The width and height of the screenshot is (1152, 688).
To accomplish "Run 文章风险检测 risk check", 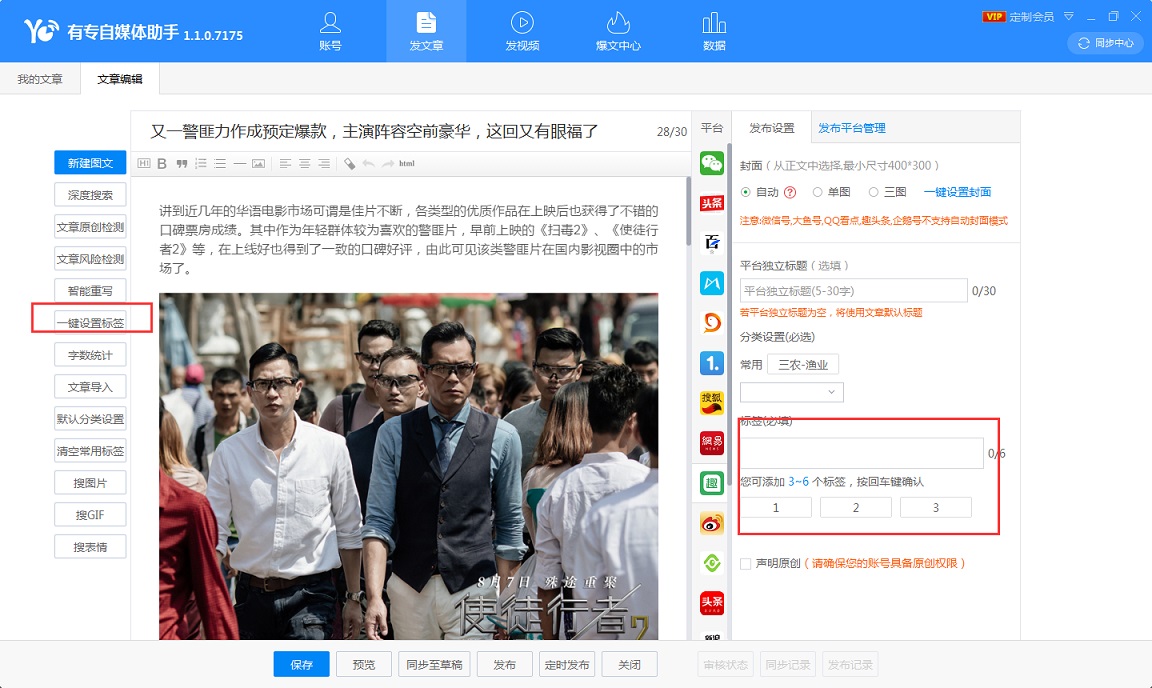I will click(x=90, y=259).
